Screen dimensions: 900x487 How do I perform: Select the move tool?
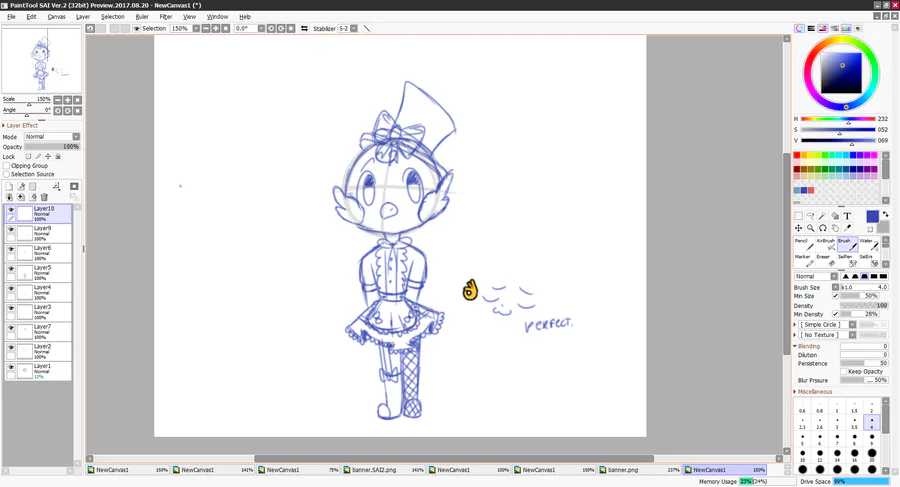tap(798, 228)
